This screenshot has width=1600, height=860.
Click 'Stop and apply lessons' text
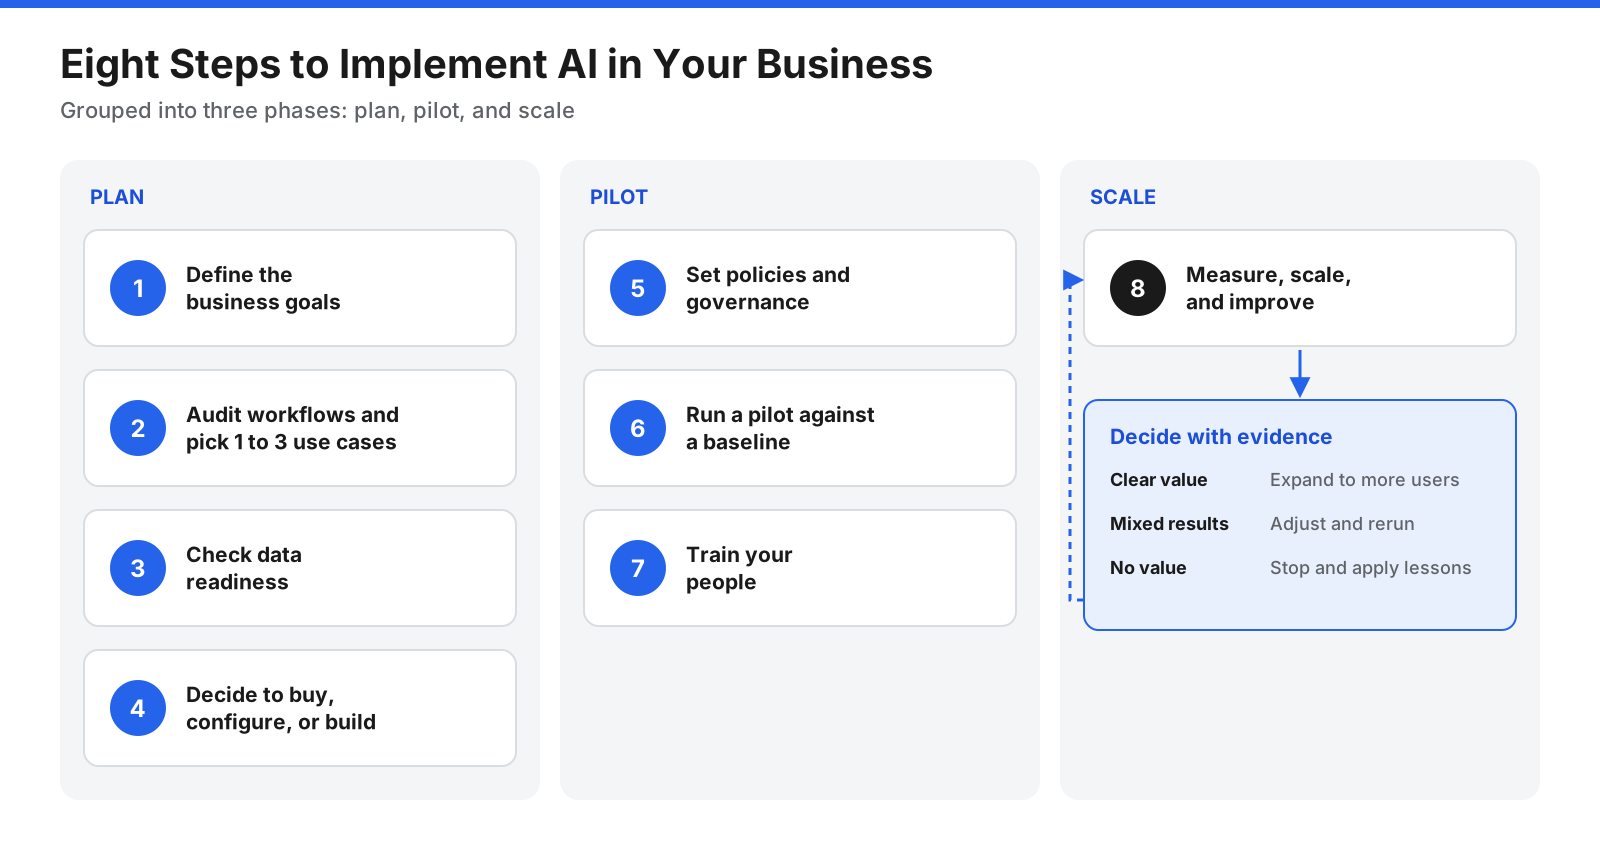coord(1370,568)
